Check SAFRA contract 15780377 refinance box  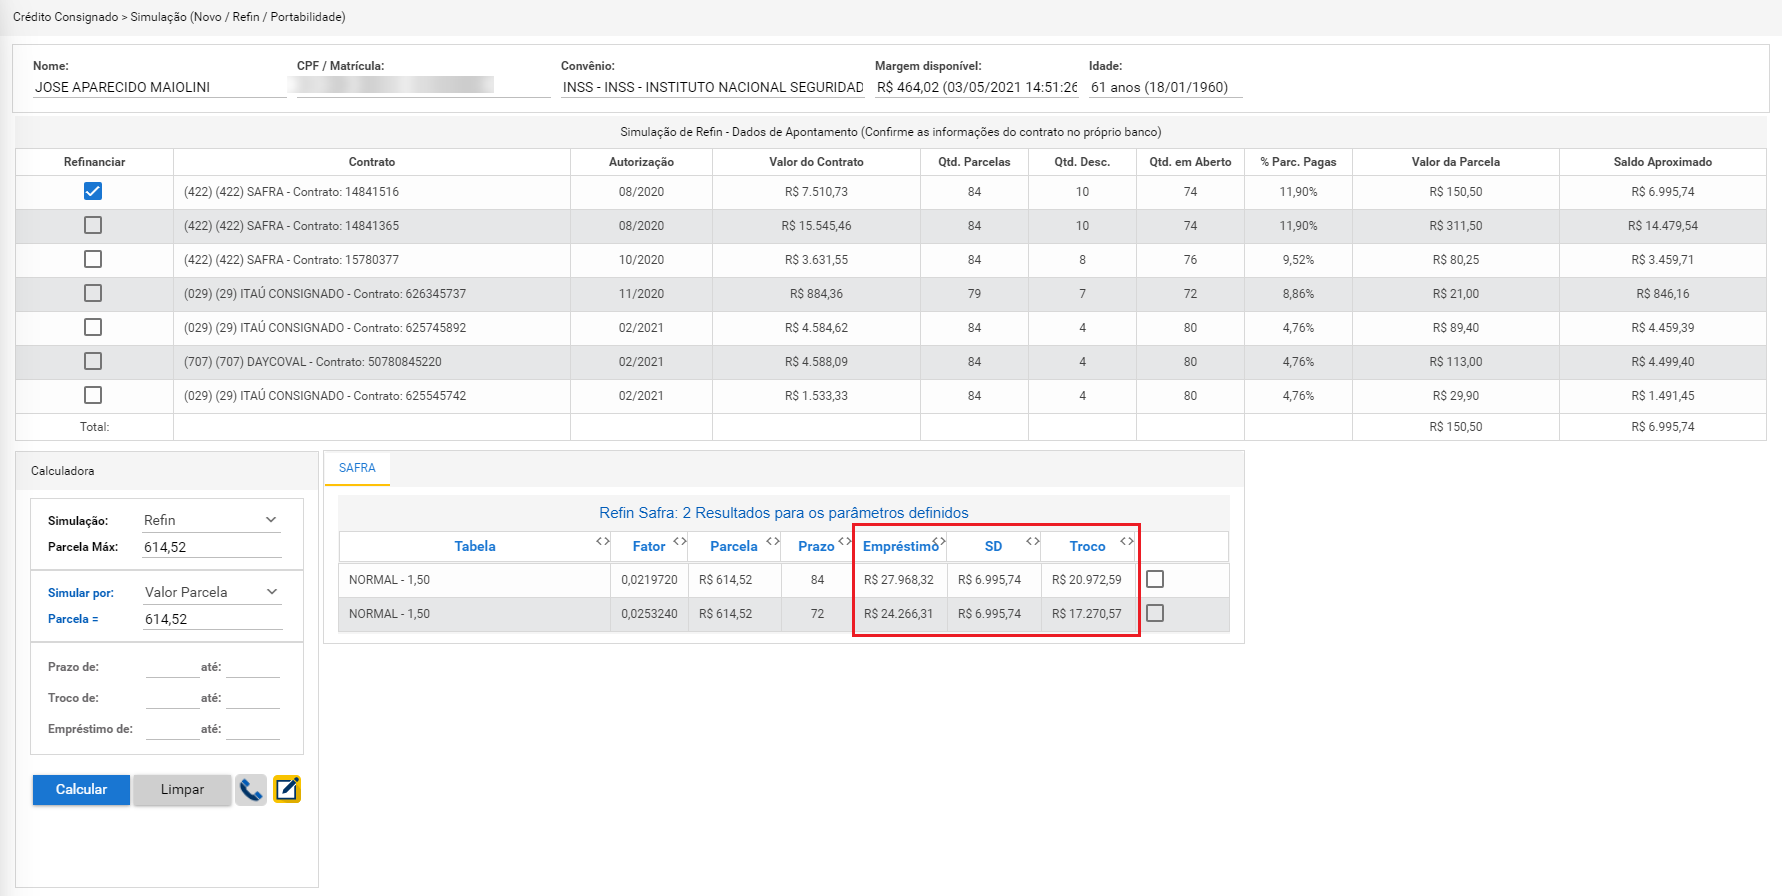coord(93,259)
